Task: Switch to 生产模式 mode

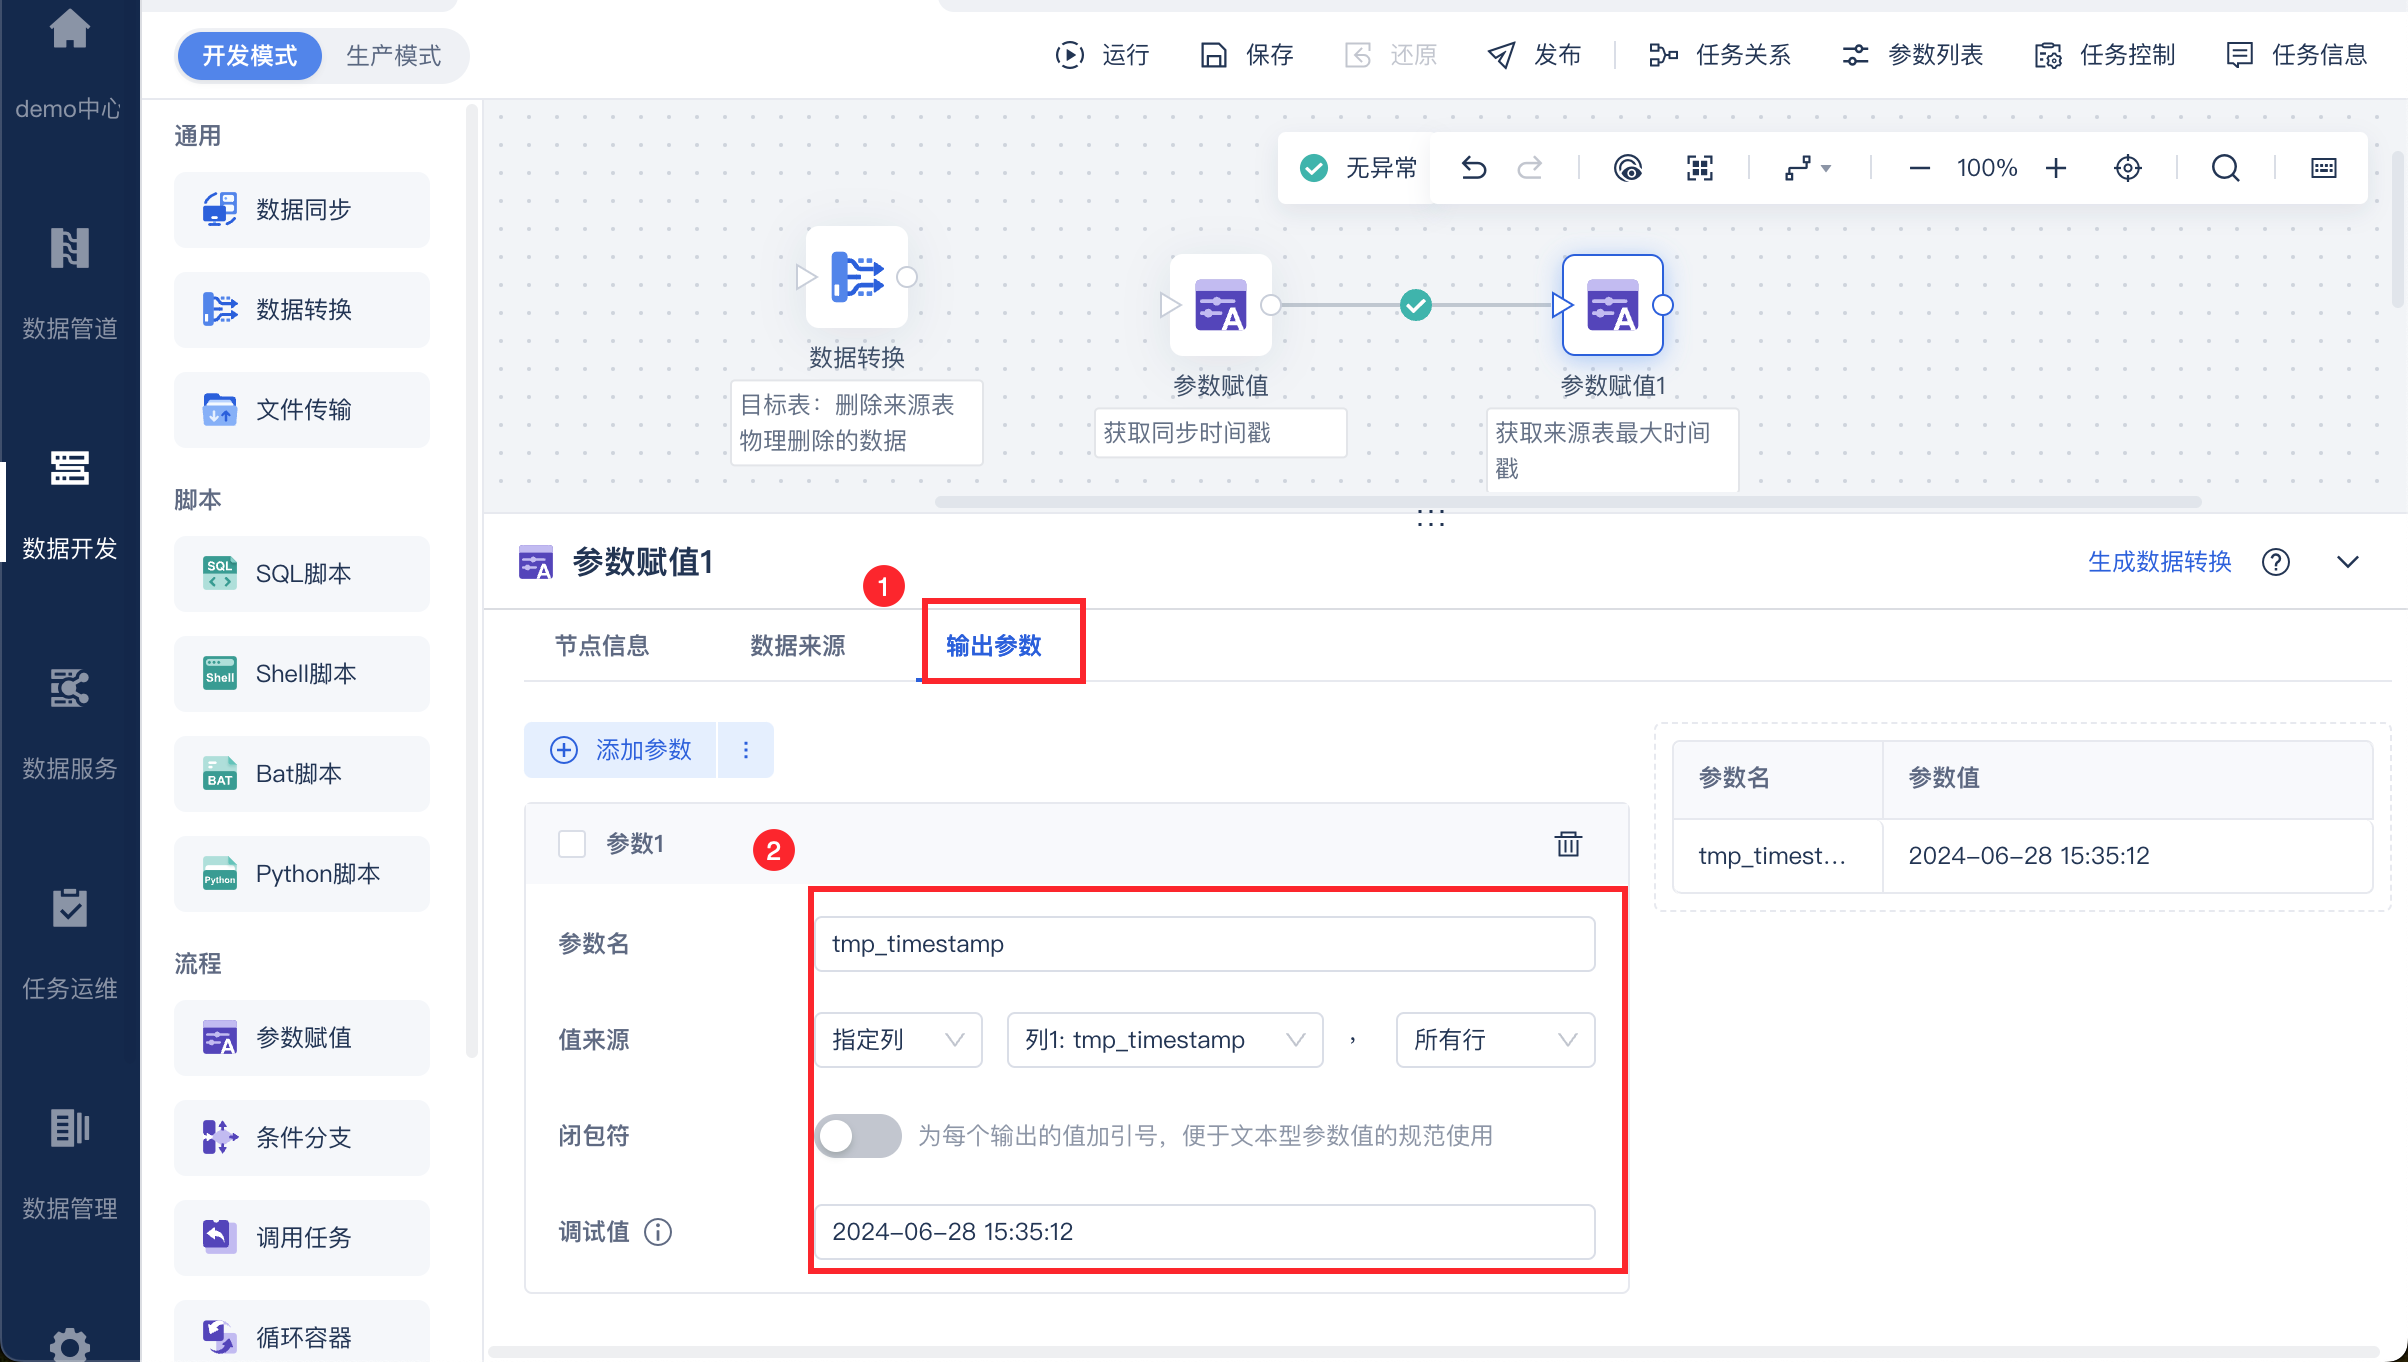Action: [394, 56]
